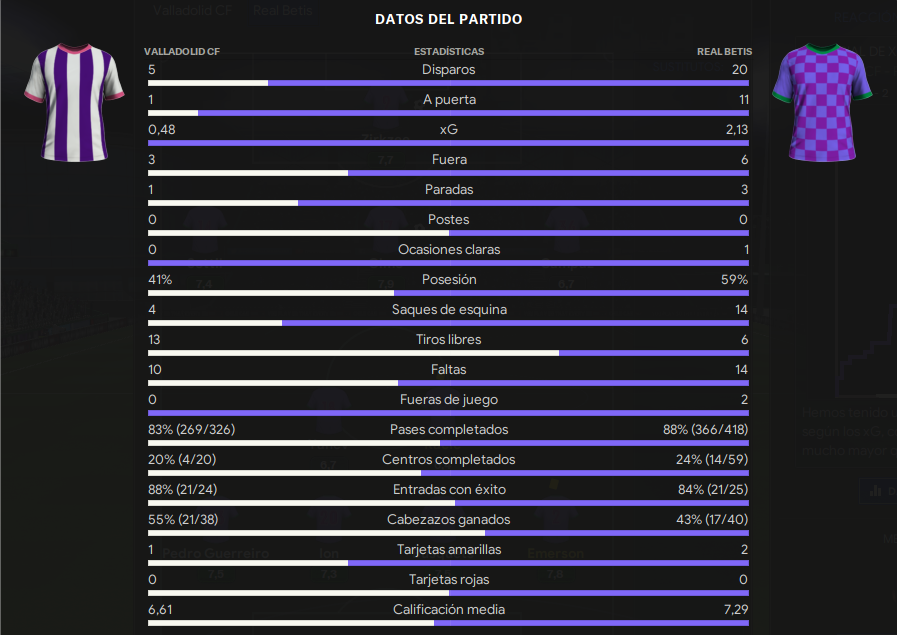Click the DATOS DEL PARTIDO title
The image size is (897, 635).
(448, 19)
